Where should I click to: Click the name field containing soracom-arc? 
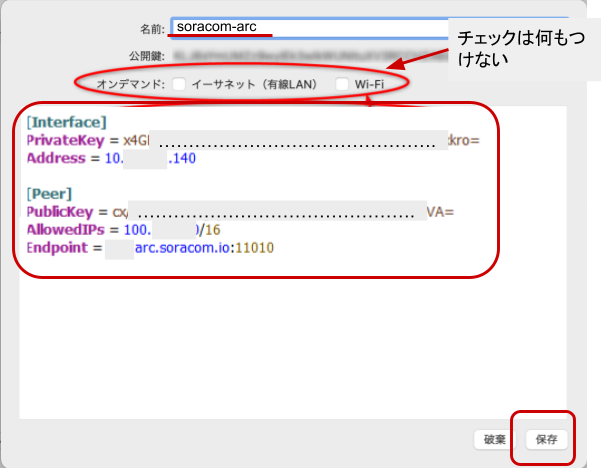coord(310,27)
